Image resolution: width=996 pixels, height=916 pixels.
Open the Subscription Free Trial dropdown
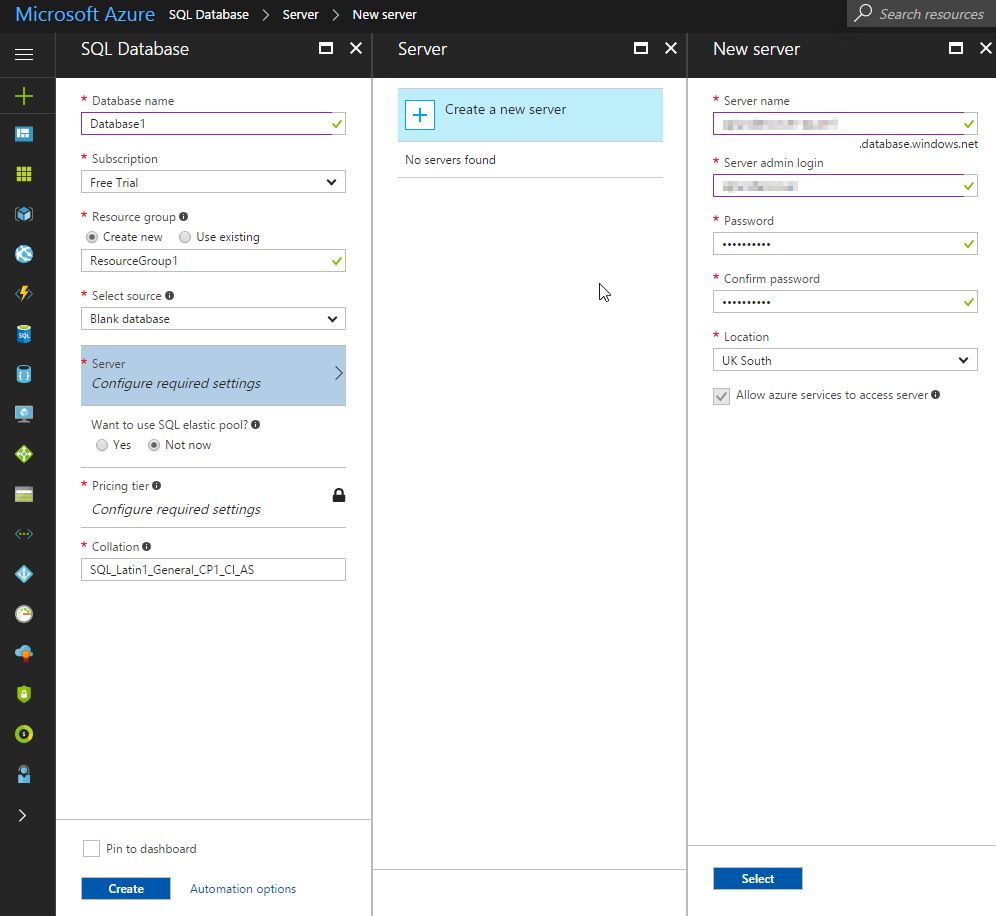click(x=213, y=182)
